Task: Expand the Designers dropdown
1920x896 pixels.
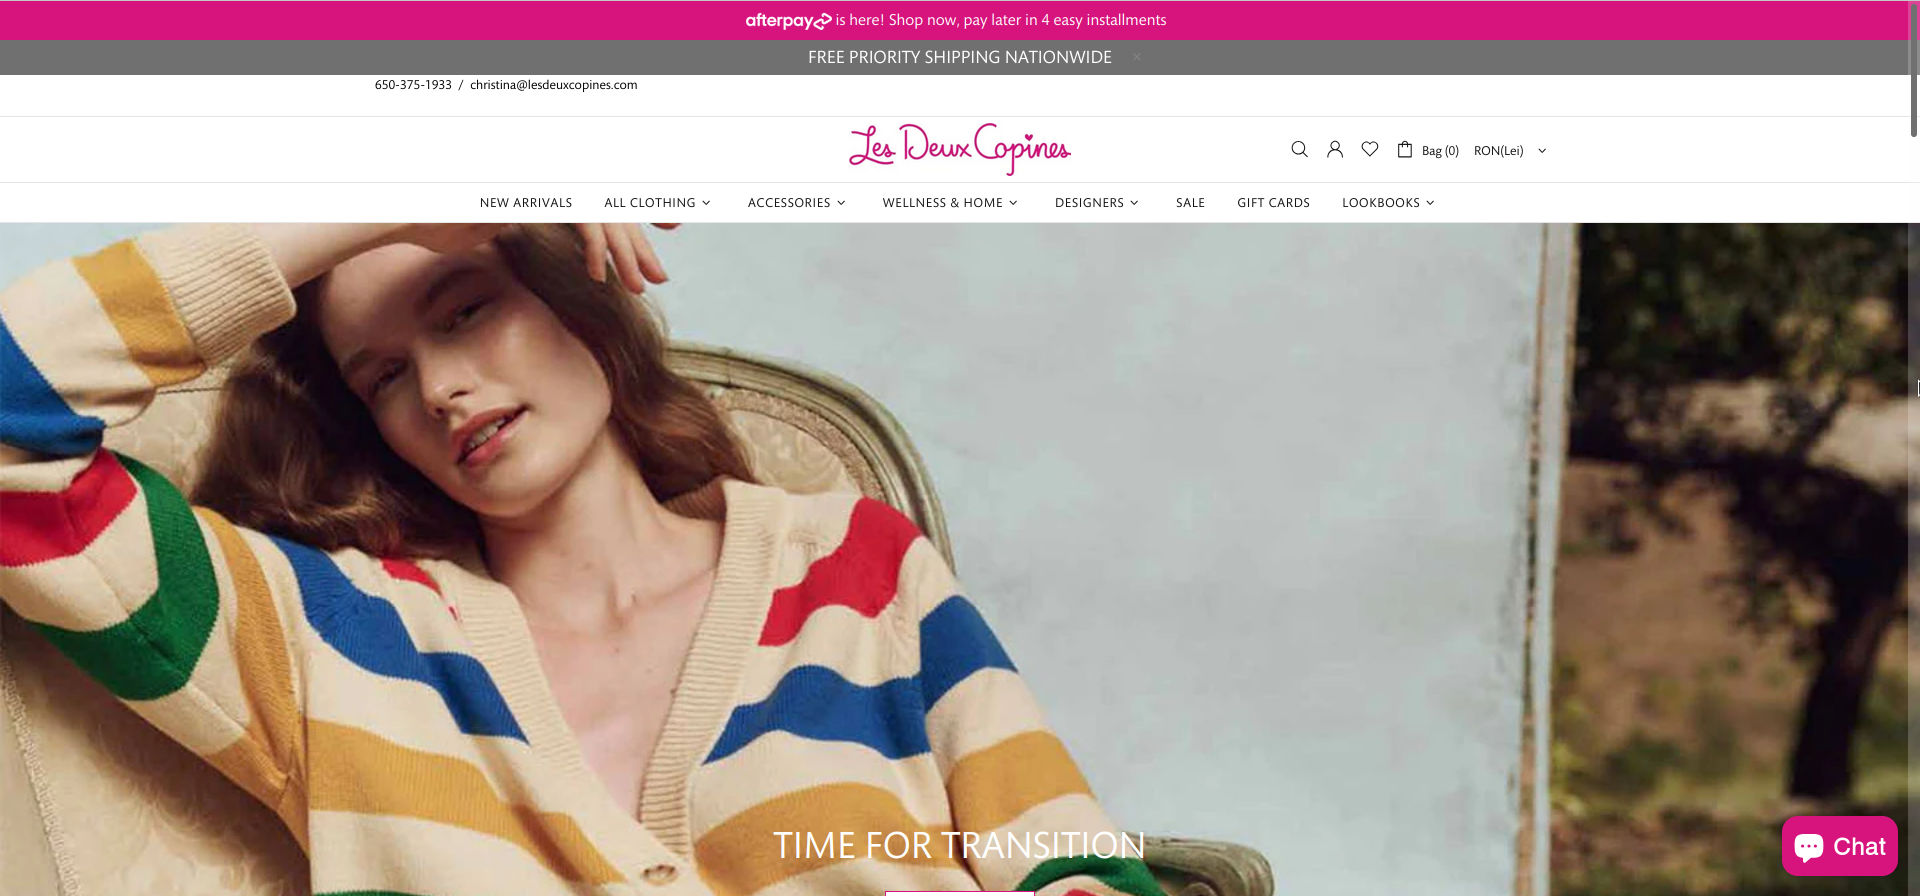Action: [1096, 203]
